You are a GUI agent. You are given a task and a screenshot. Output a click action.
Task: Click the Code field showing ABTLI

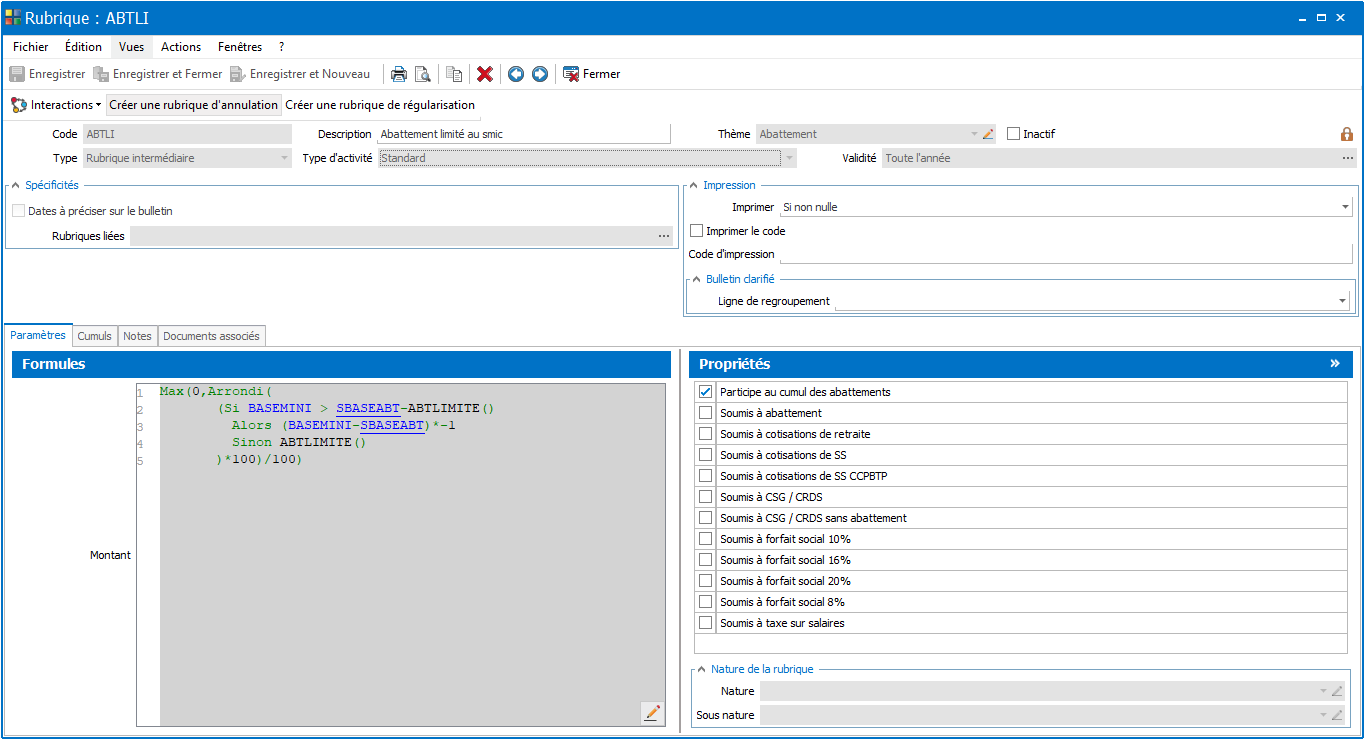point(187,134)
